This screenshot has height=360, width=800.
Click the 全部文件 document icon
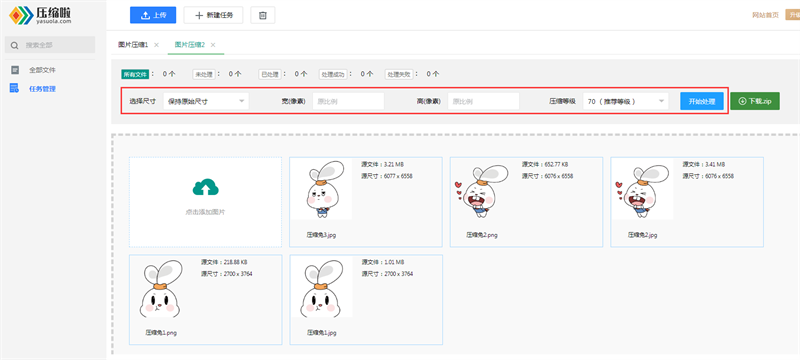point(15,70)
